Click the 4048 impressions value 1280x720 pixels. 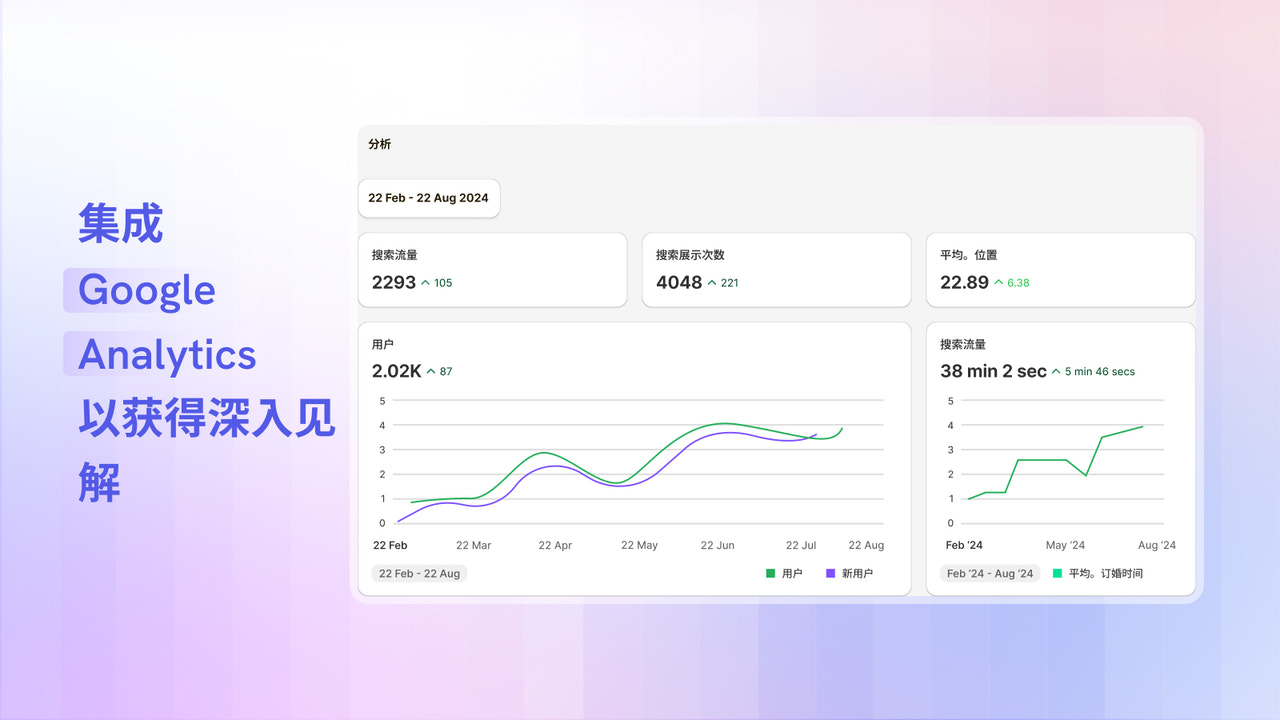tap(679, 282)
